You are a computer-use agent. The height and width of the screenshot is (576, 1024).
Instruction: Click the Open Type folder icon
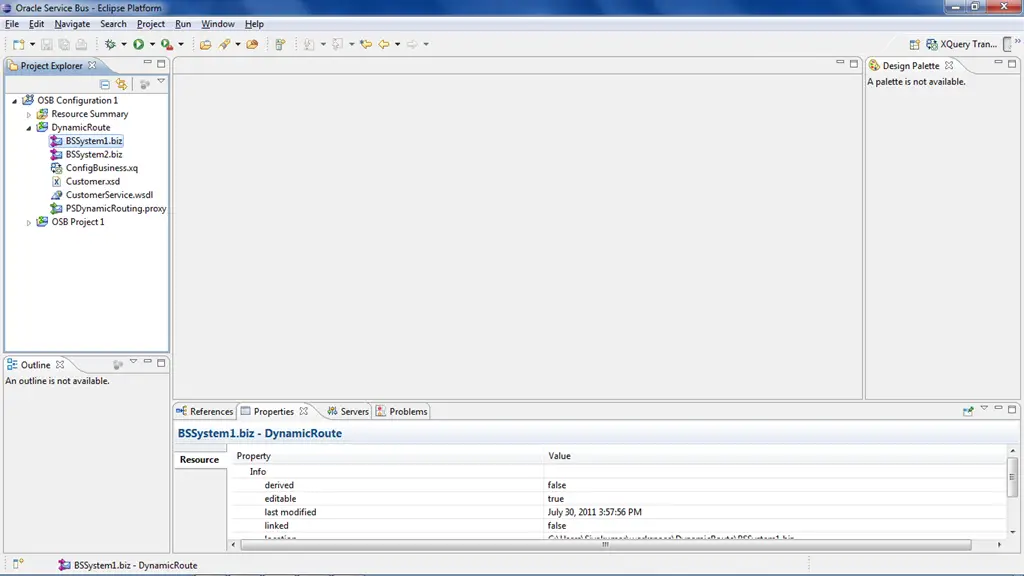pyautogui.click(x=206, y=44)
